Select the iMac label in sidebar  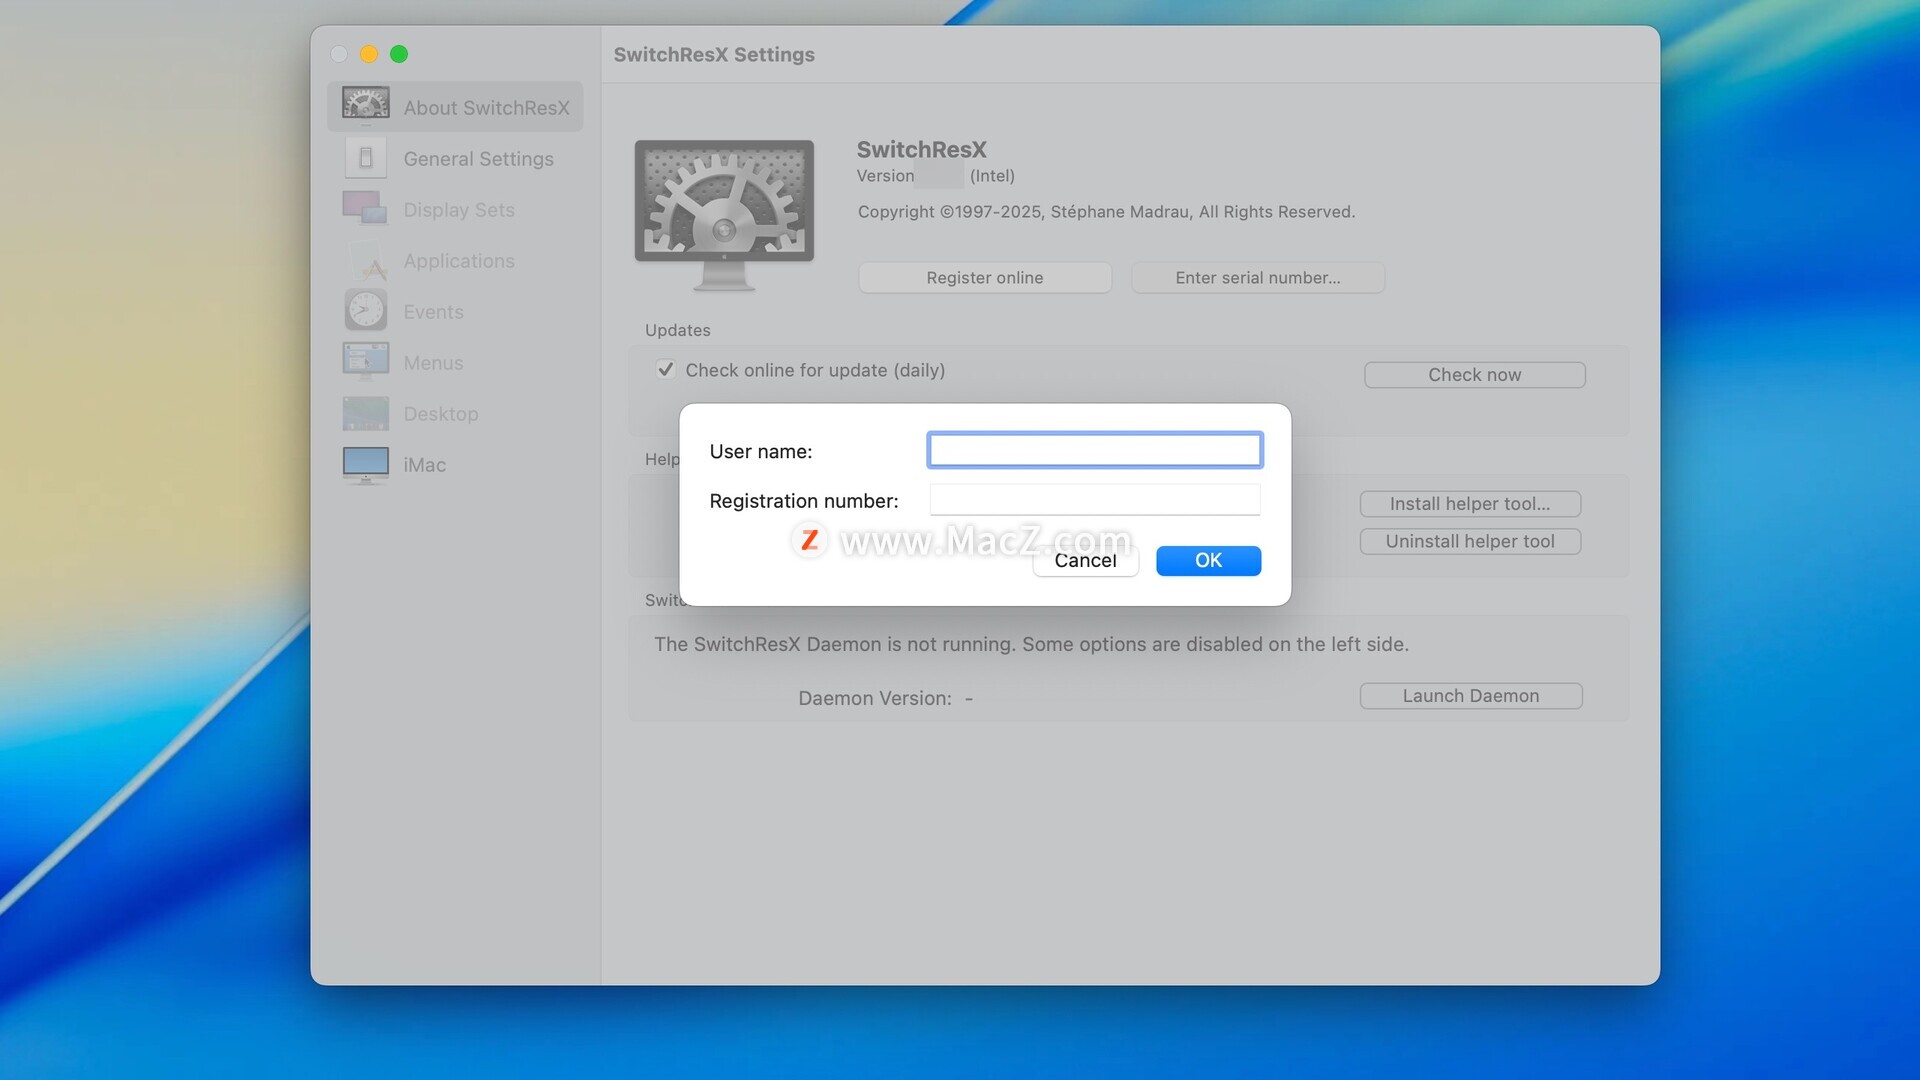pyautogui.click(x=425, y=465)
